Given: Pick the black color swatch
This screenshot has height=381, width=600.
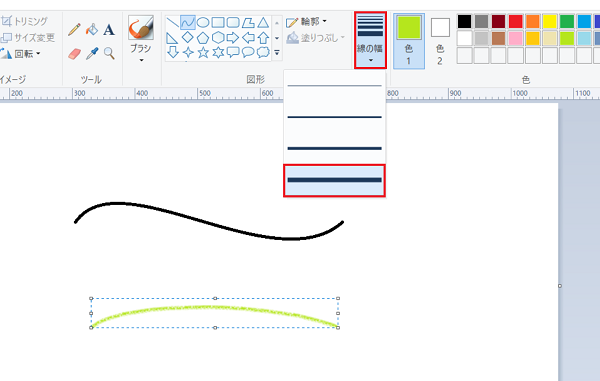Looking at the screenshot, I should [x=465, y=22].
